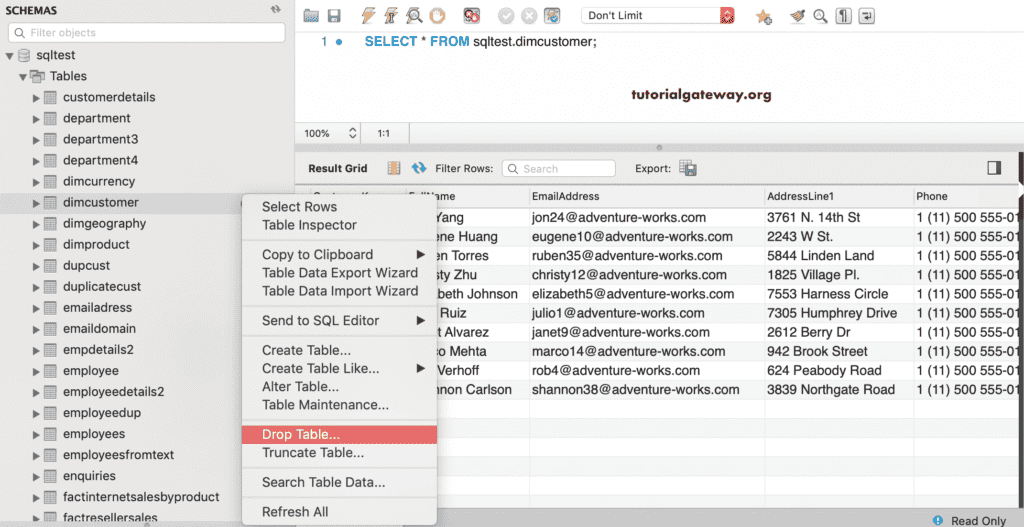Adjust the editor zoom 100% stepper

click(x=353, y=133)
